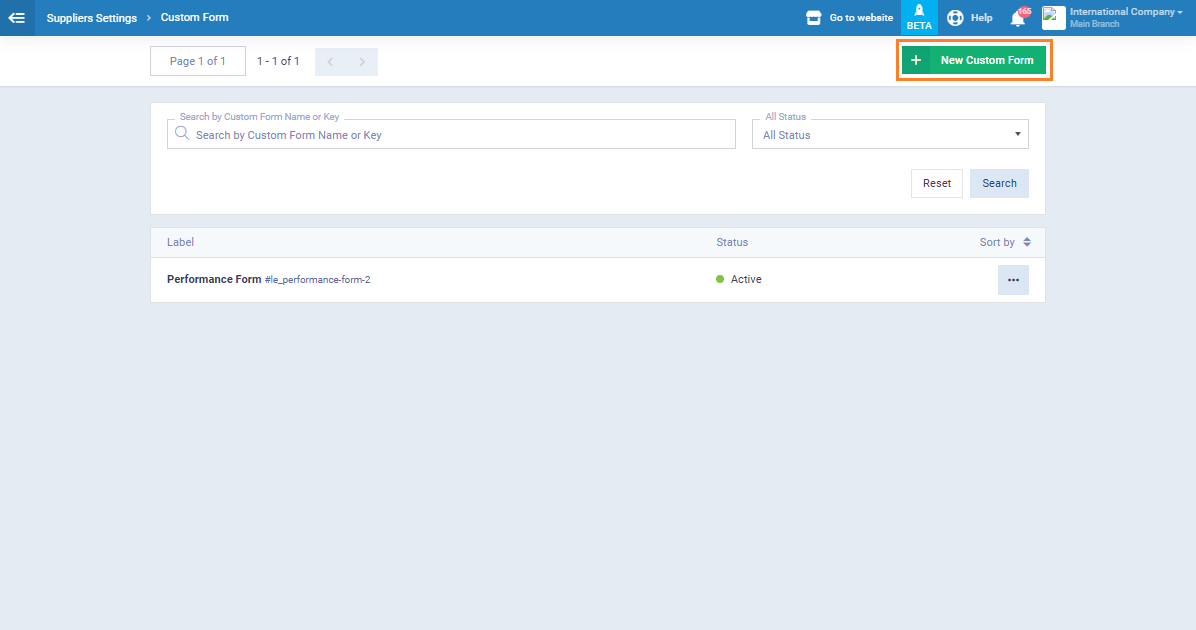Click the Go to website store icon
The width and height of the screenshot is (1196, 630).
click(x=814, y=18)
